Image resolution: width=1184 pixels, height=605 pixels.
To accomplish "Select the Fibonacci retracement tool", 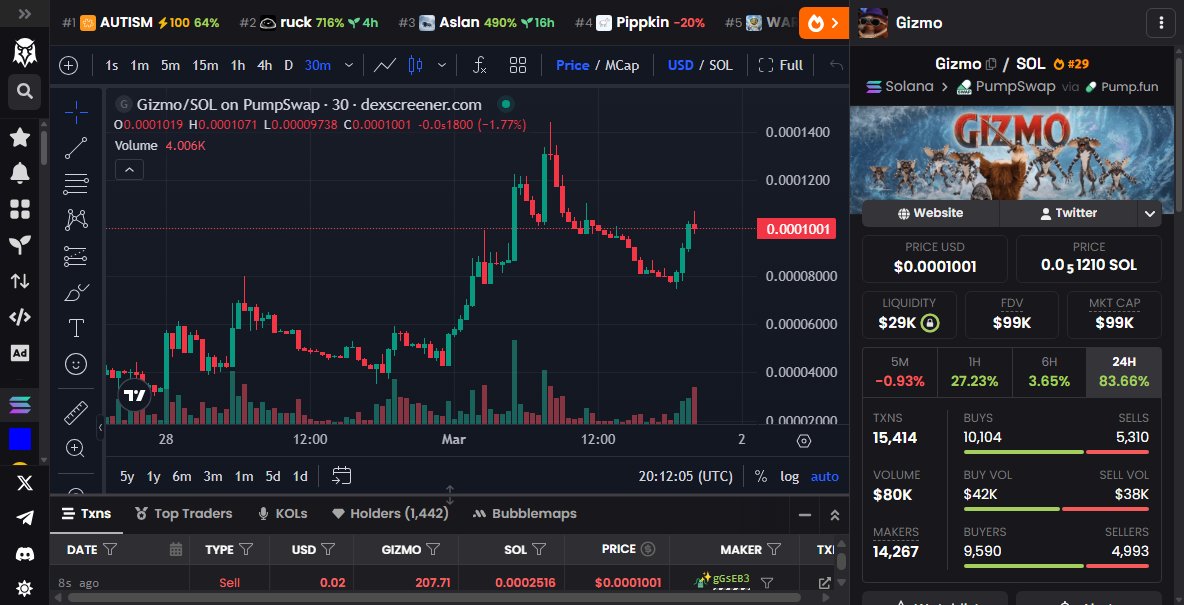I will pyautogui.click(x=76, y=184).
